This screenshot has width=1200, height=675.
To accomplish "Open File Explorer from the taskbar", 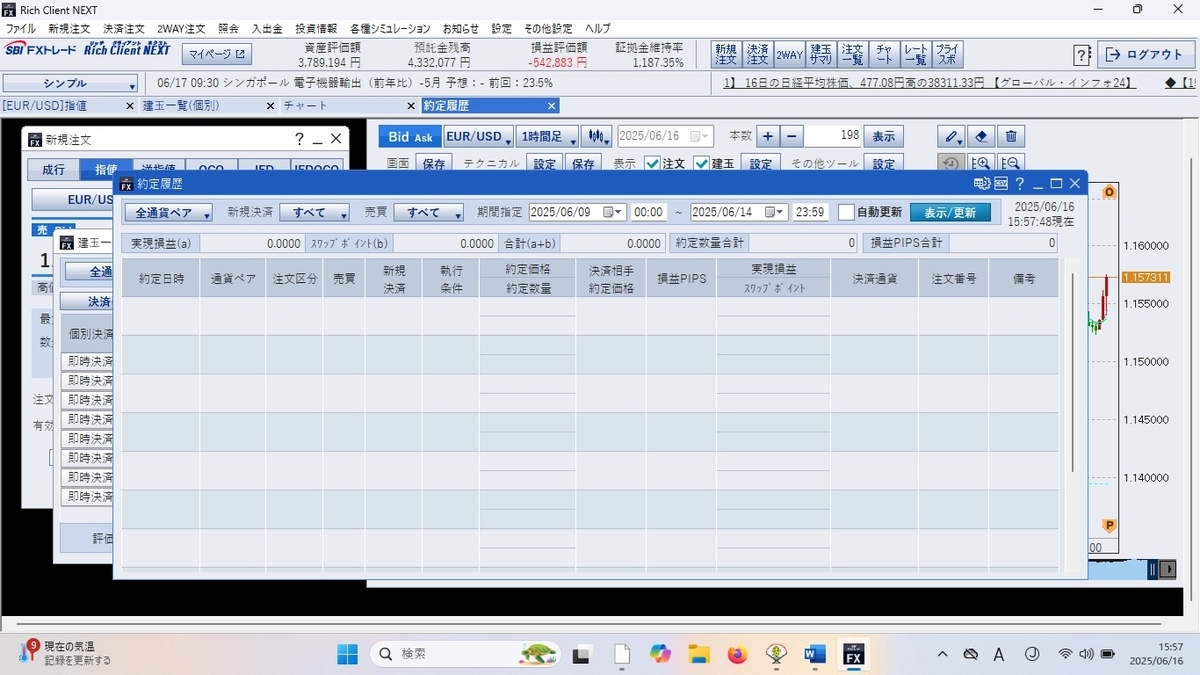I will click(698, 655).
